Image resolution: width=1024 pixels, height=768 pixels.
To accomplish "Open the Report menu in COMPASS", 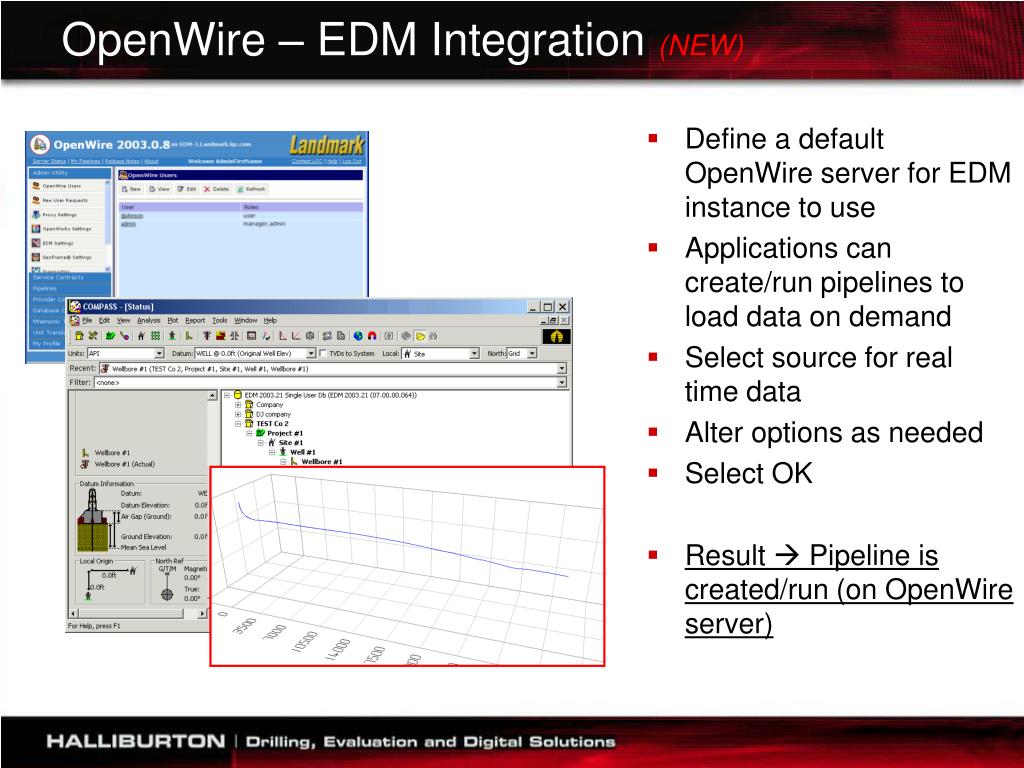I will [x=195, y=321].
